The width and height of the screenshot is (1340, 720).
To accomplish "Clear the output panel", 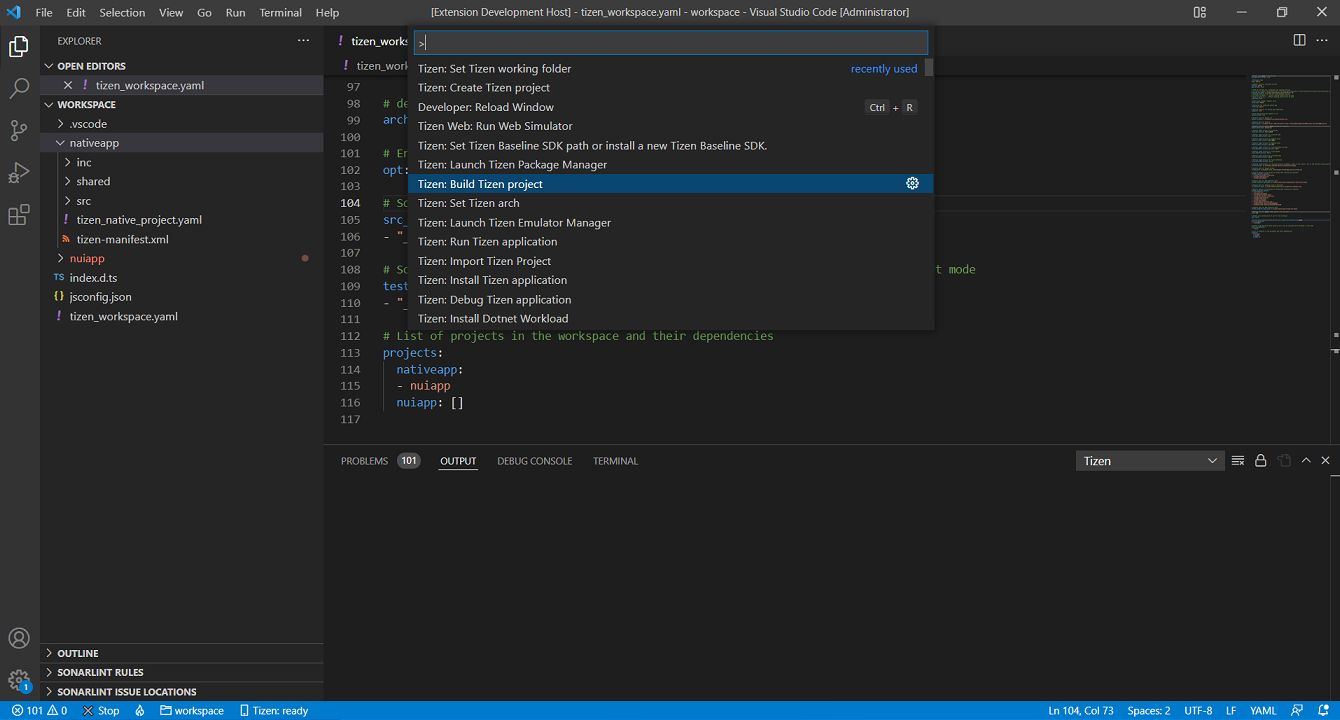I will coord(1238,461).
